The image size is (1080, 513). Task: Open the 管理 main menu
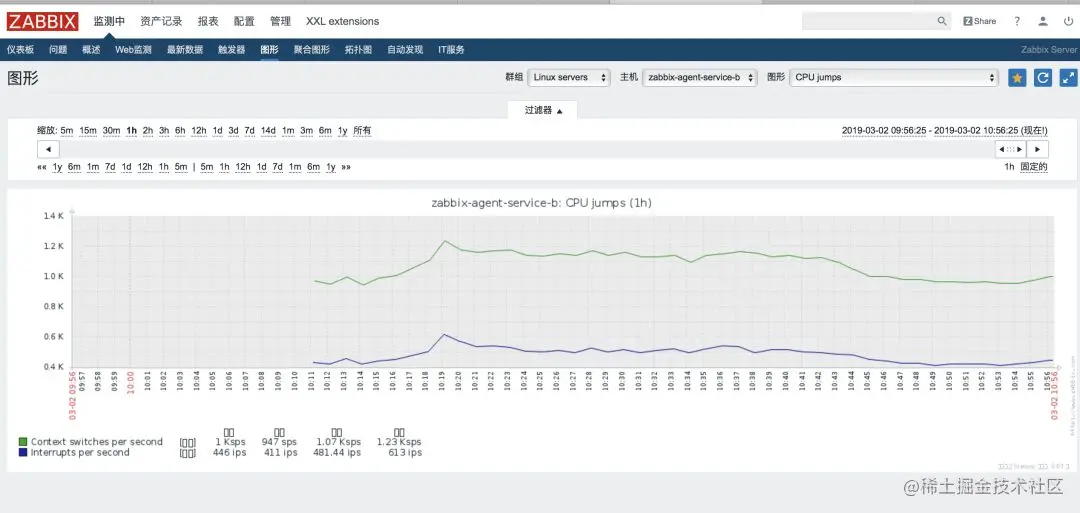[280, 21]
